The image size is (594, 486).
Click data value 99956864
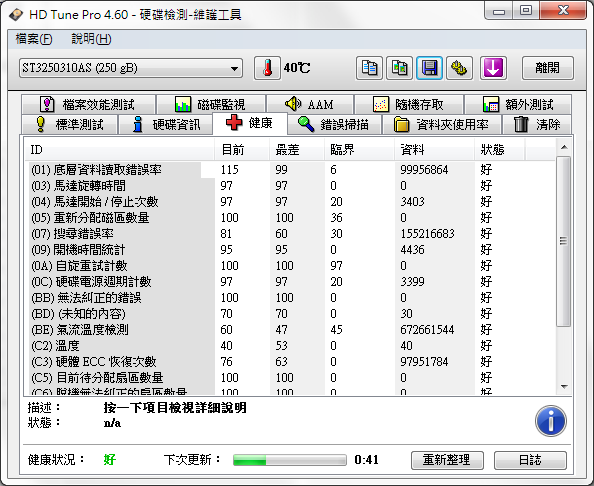coord(424,170)
